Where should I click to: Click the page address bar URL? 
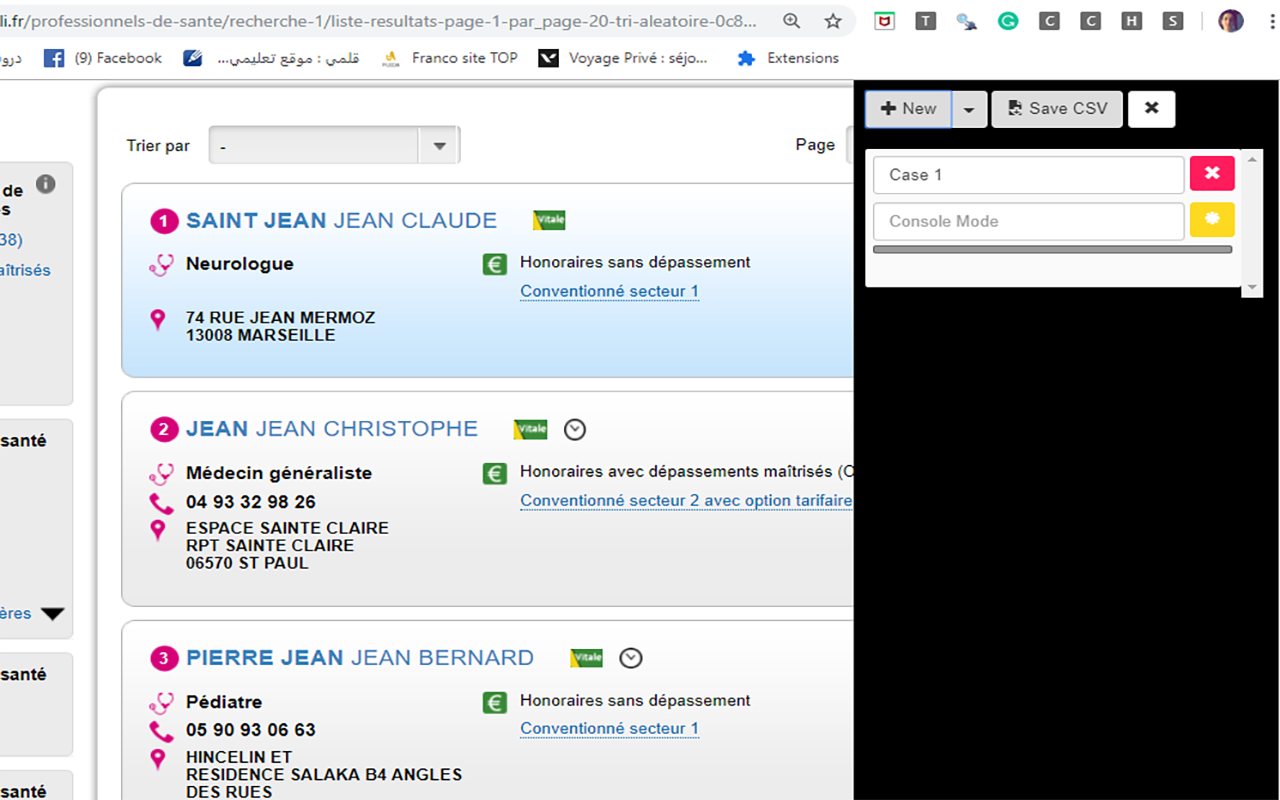(380, 21)
